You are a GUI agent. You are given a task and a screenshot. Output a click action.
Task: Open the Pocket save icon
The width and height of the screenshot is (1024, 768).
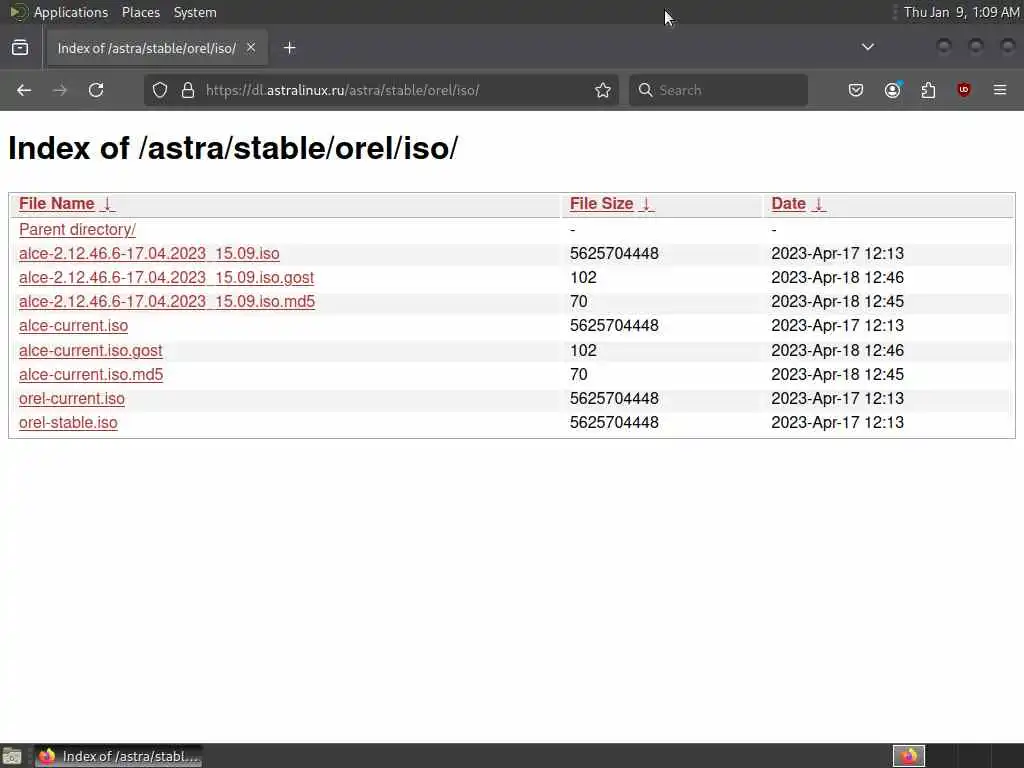(x=856, y=90)
